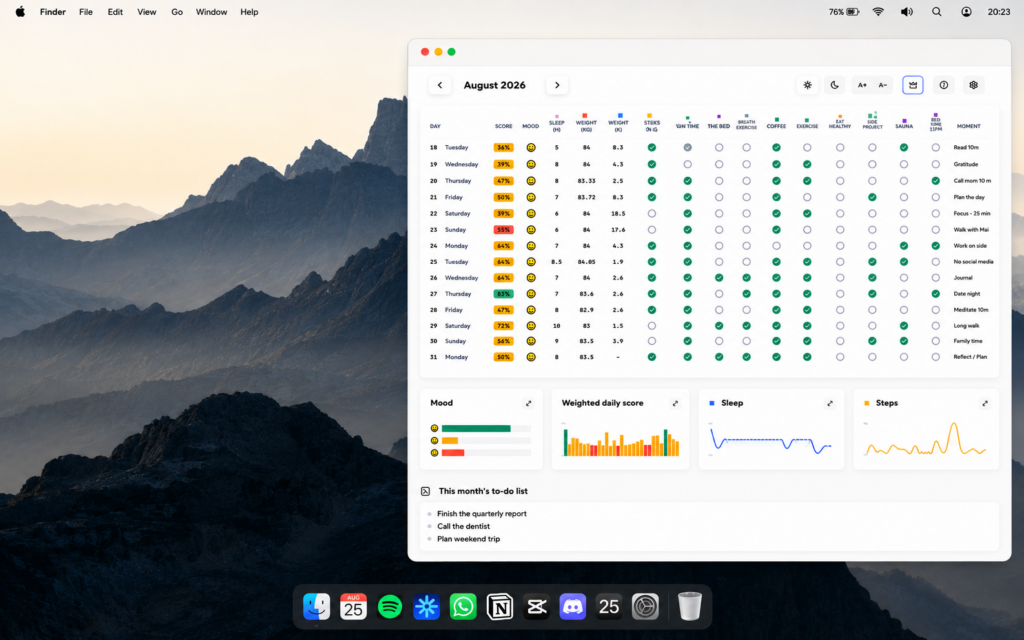This screenshot has width=1024, height=640.
Task: Open Spotlight search in the menu bar
Action: pyautogui.click(x=936, y=12)
